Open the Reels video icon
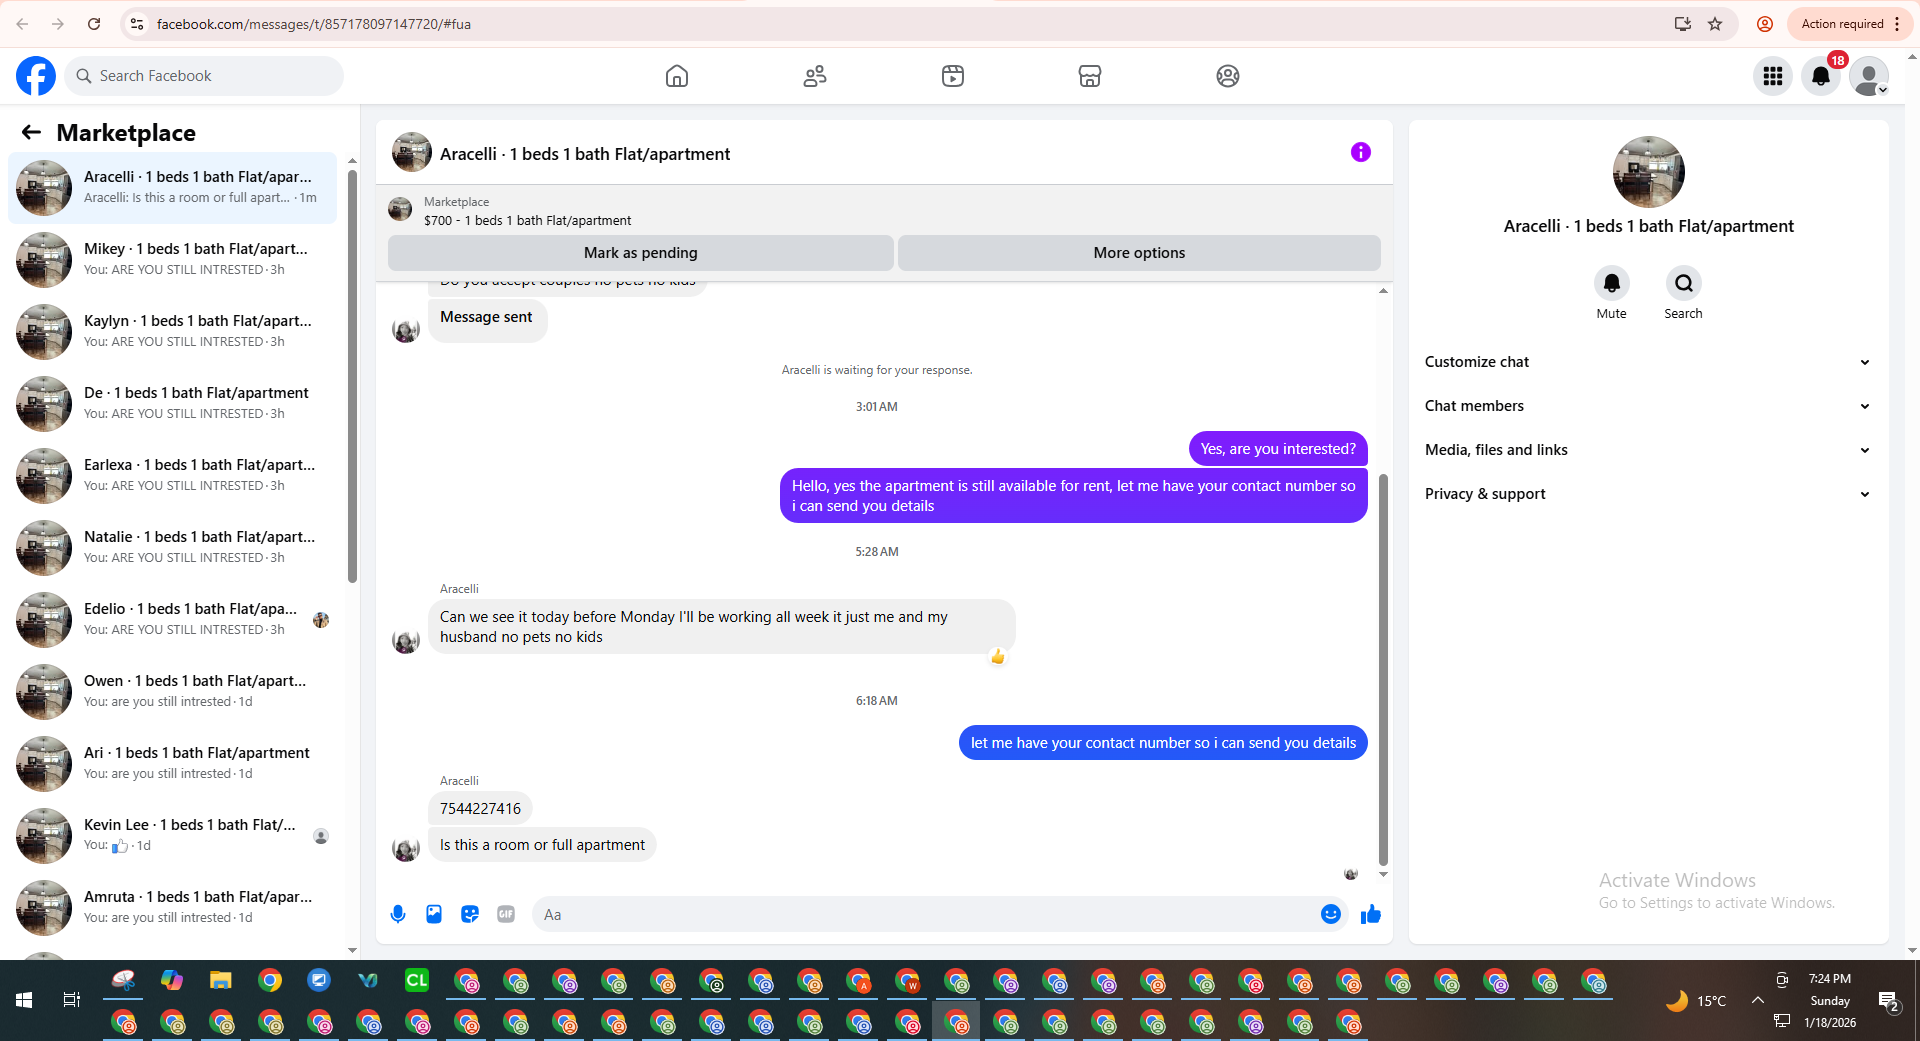This screenshot has width=1920, height=1041. tap(953, 76)
